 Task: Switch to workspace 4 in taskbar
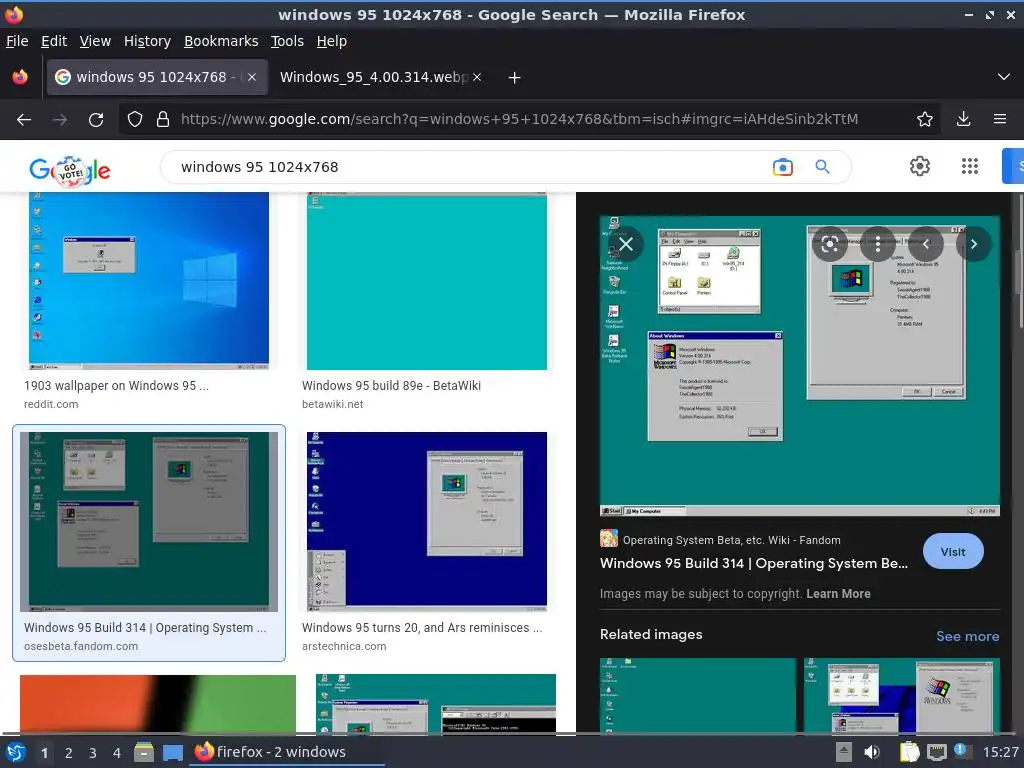pyautogui.click(x=117, y=753)
